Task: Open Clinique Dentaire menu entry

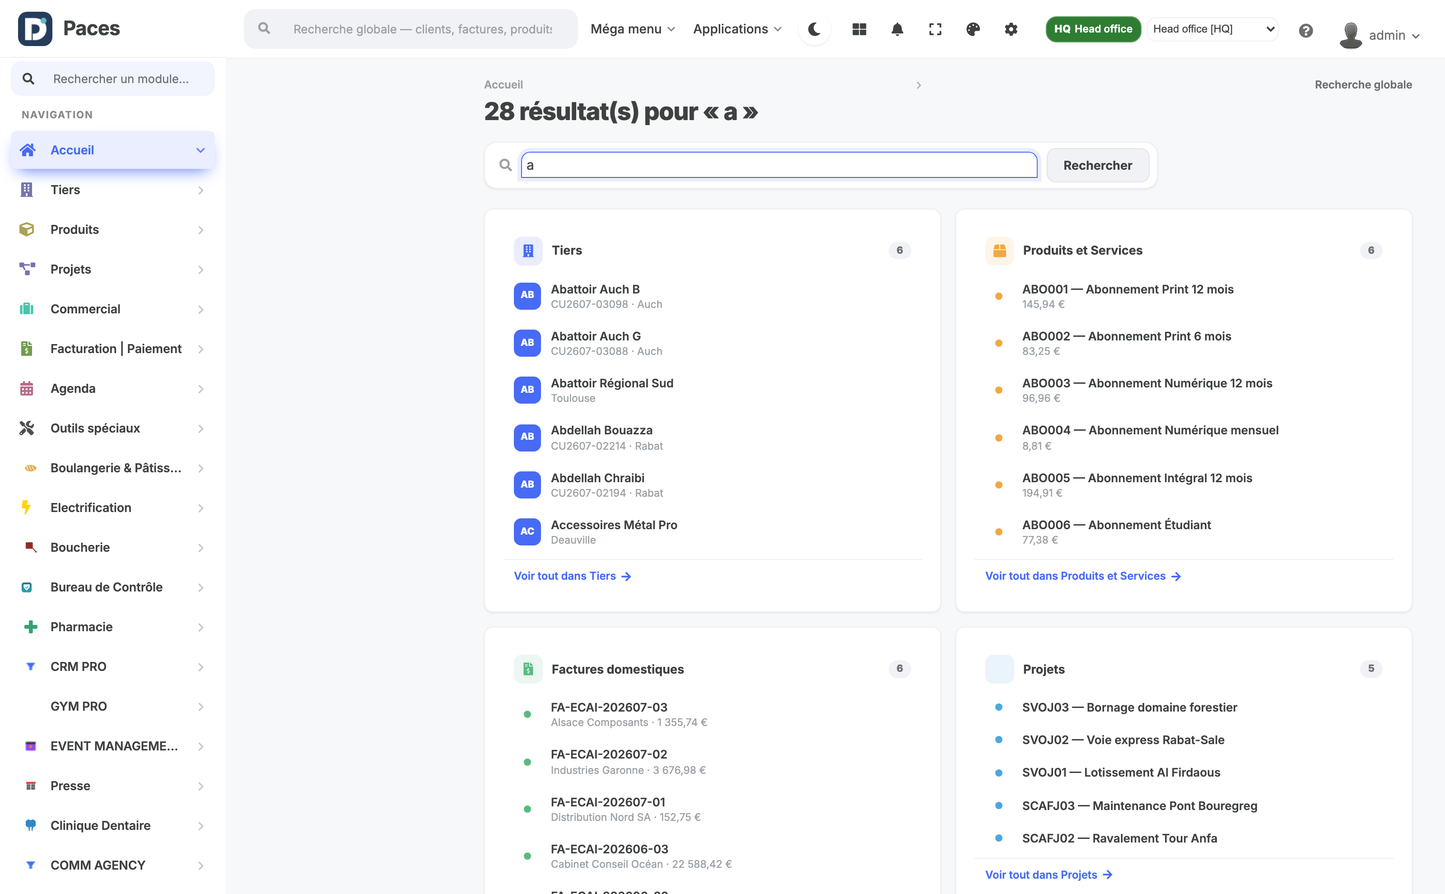Action: [113, 825]
